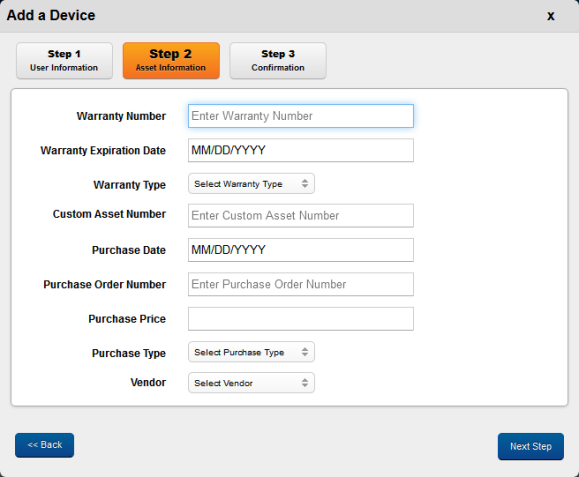Screen dimensions: 579x477
Task: Open the Warranty Type stepper arrows
Action: tap(305, 183)
